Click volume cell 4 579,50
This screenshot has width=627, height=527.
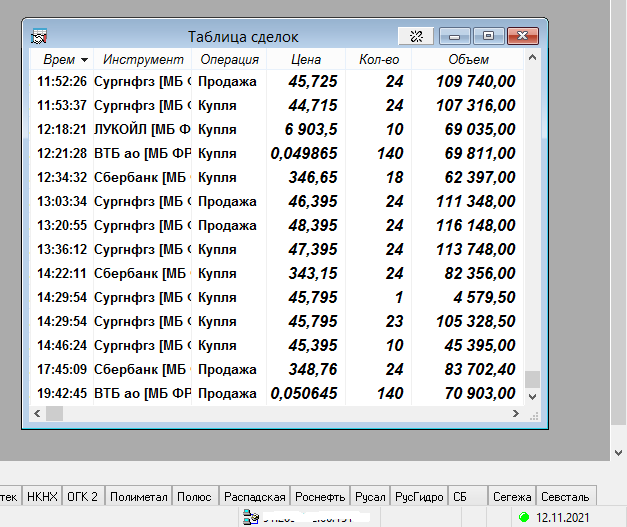tap(484, 297)
